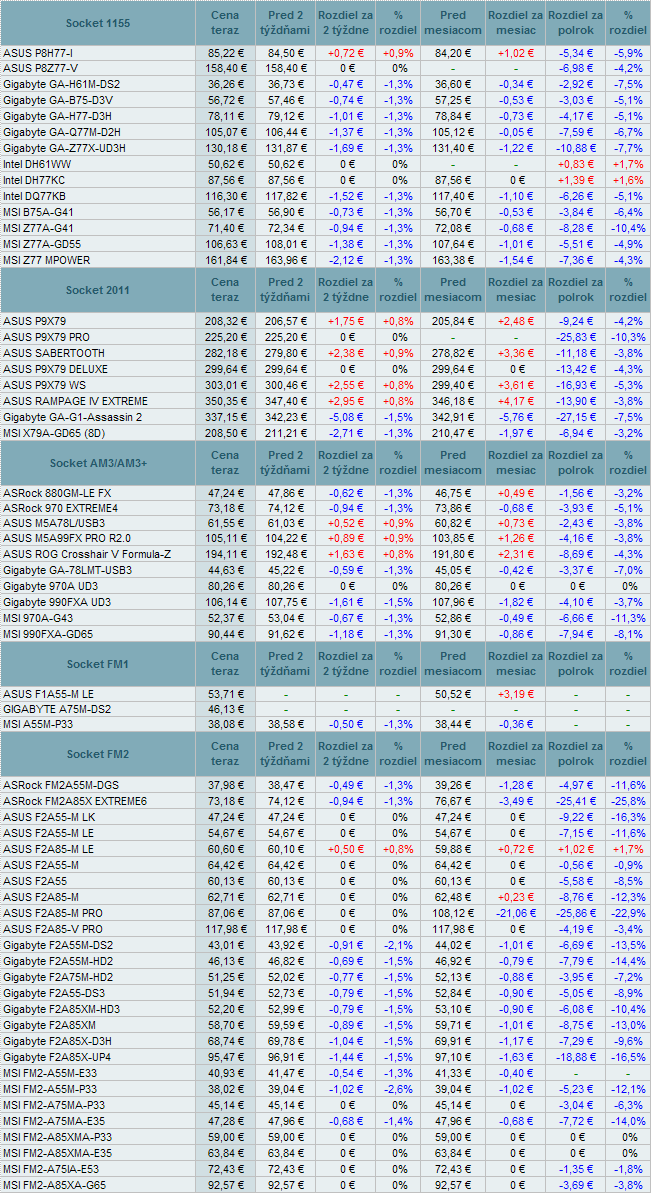Image resolution: width=651 pixels, height=1193 pixels.
Task: Click the Socket AM3/AM3+ section header
Action: pyautogui.click(x=98, y=463)
